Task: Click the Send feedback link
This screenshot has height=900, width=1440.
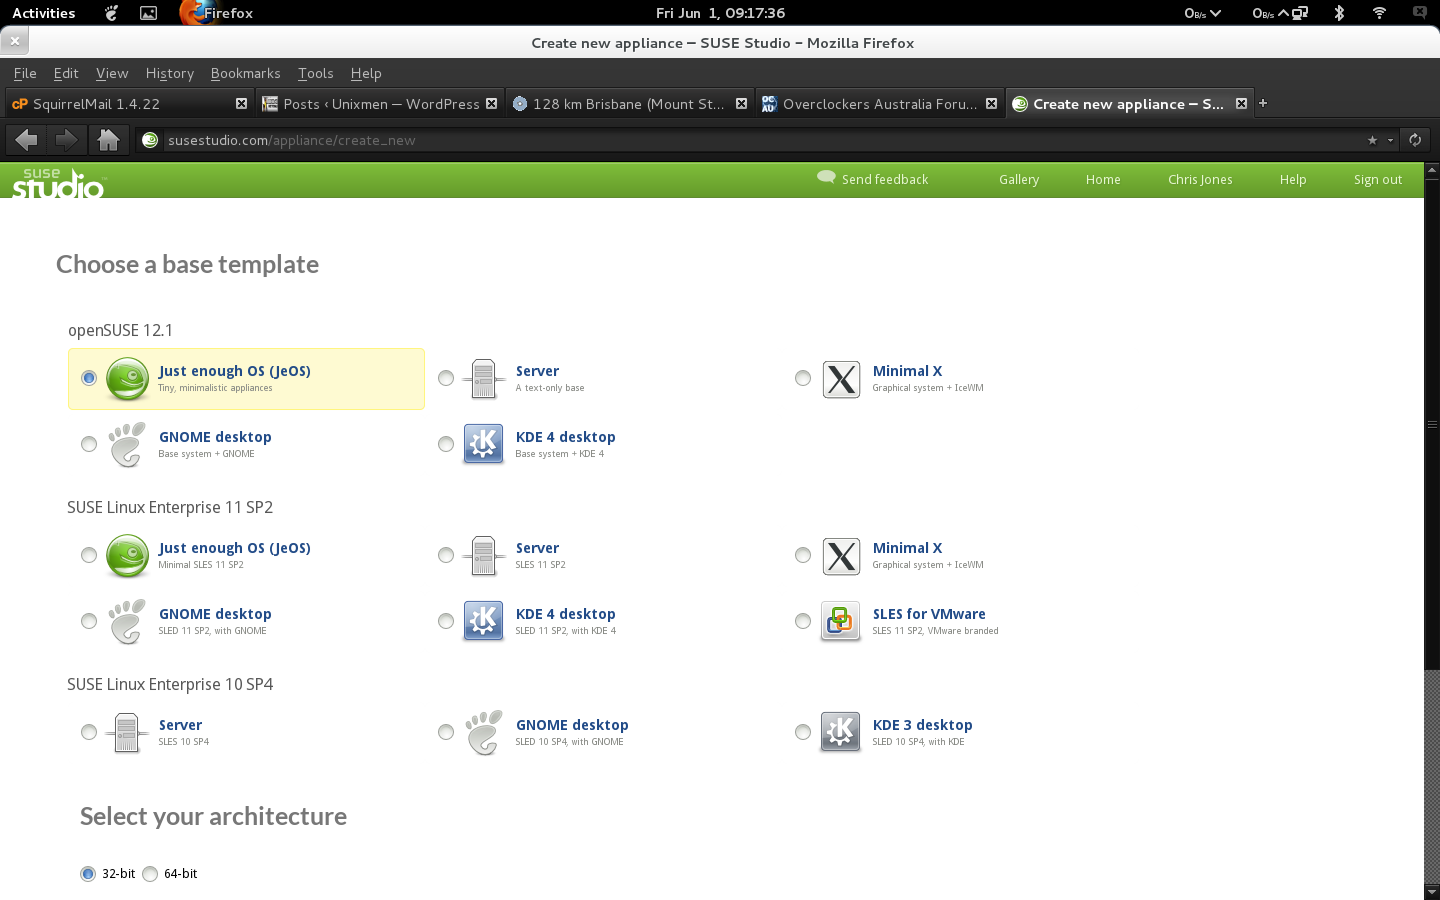Action: (873, 179)
